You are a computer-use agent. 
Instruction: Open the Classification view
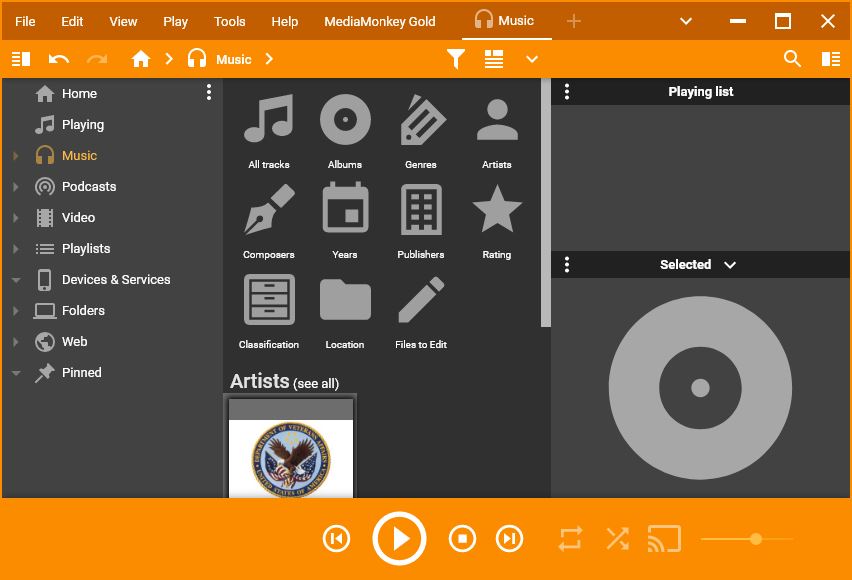269,311
